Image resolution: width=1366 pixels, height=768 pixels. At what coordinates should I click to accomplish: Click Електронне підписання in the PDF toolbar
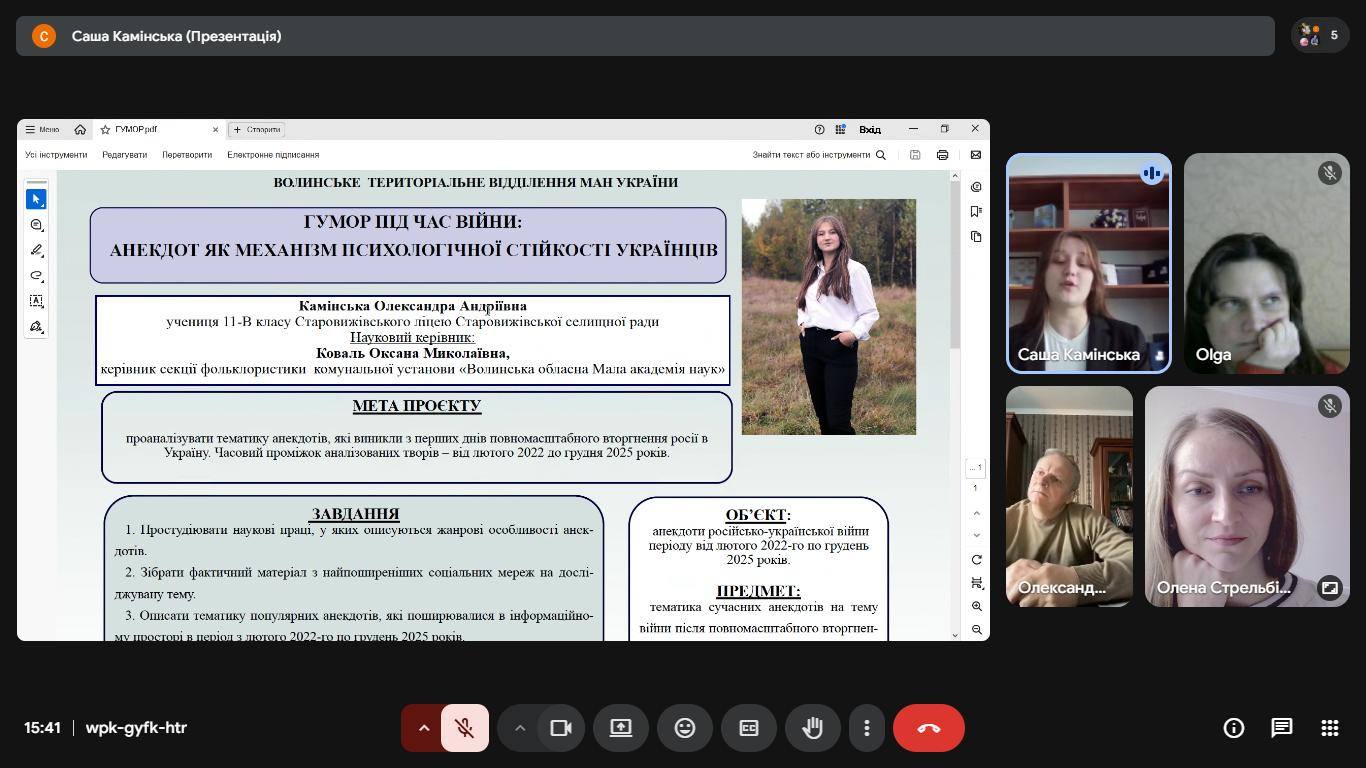click(273, 155)
